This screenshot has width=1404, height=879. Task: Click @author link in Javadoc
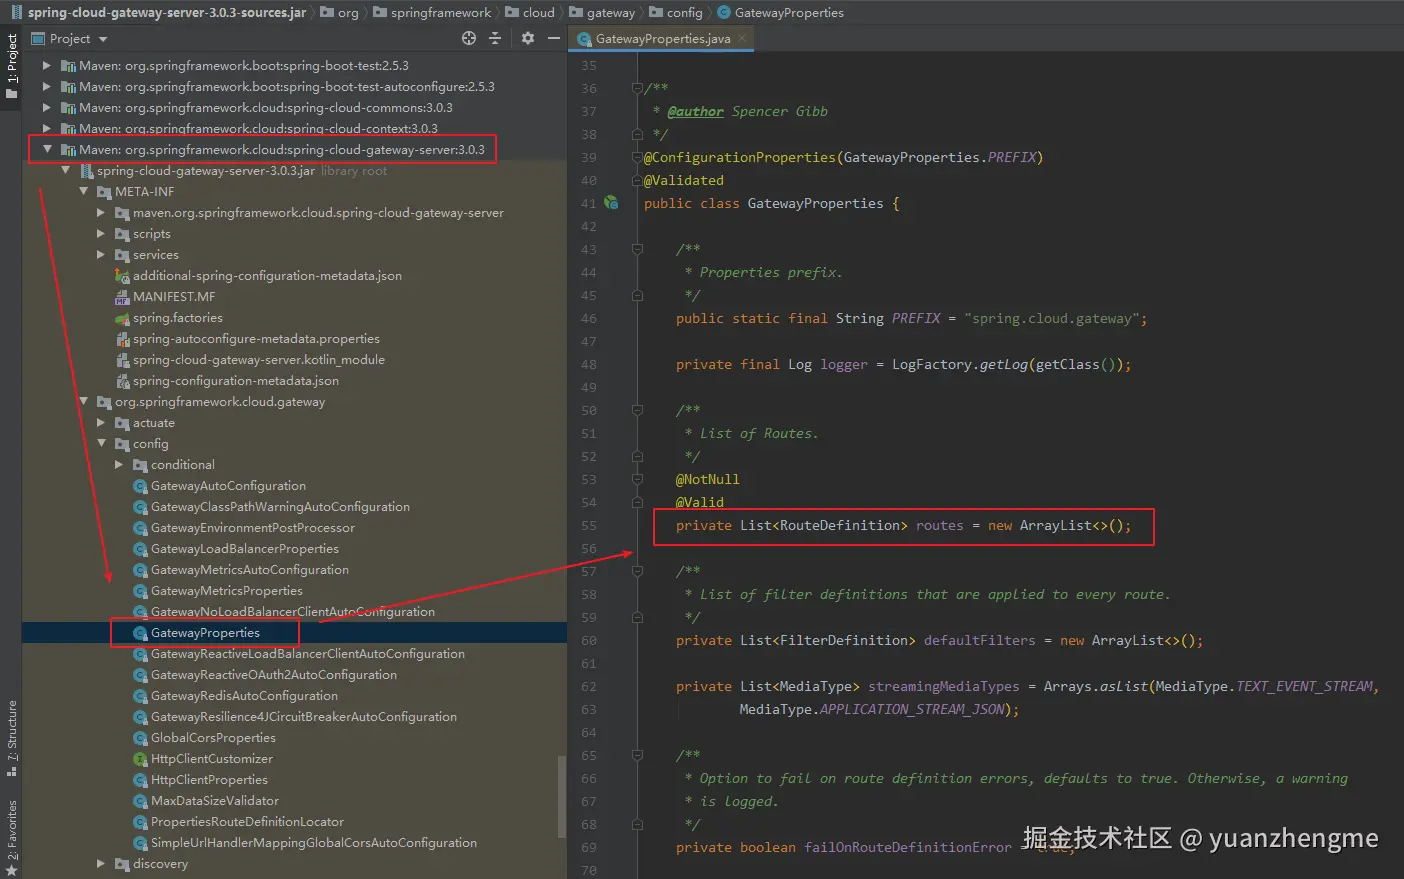pyautogui.click(x=695, y=111)
